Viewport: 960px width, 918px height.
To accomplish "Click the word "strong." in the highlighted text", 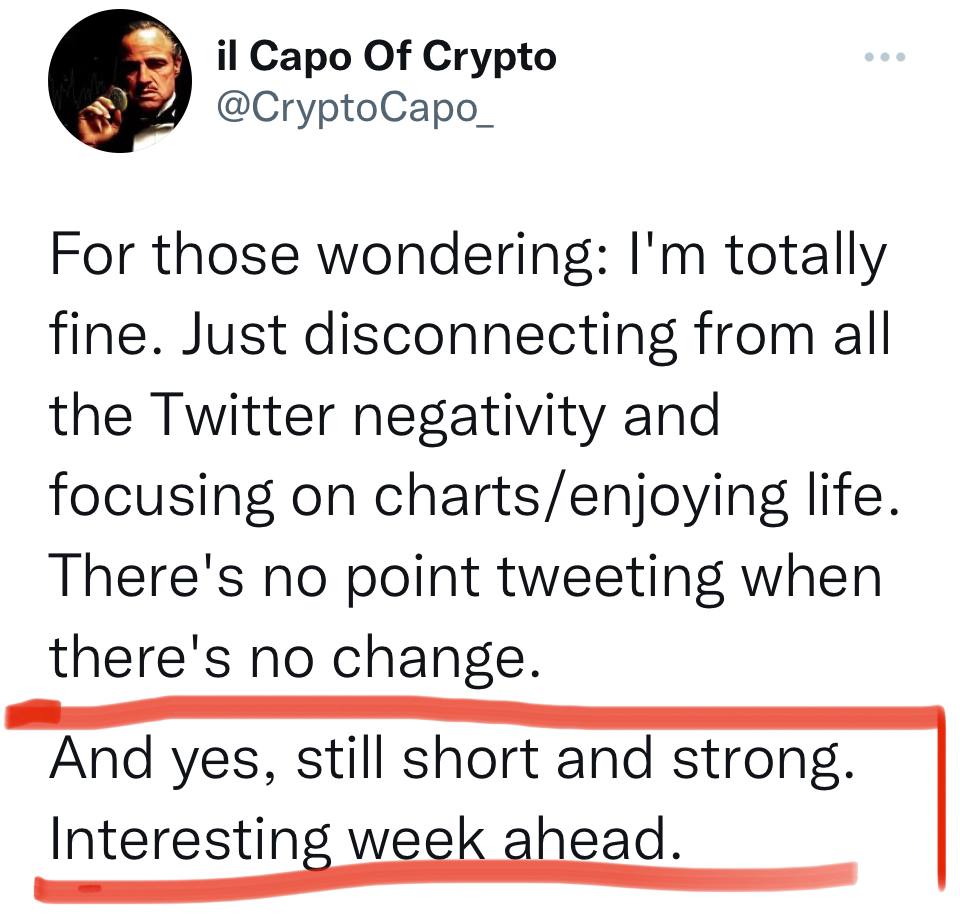I will click(763, 761).
